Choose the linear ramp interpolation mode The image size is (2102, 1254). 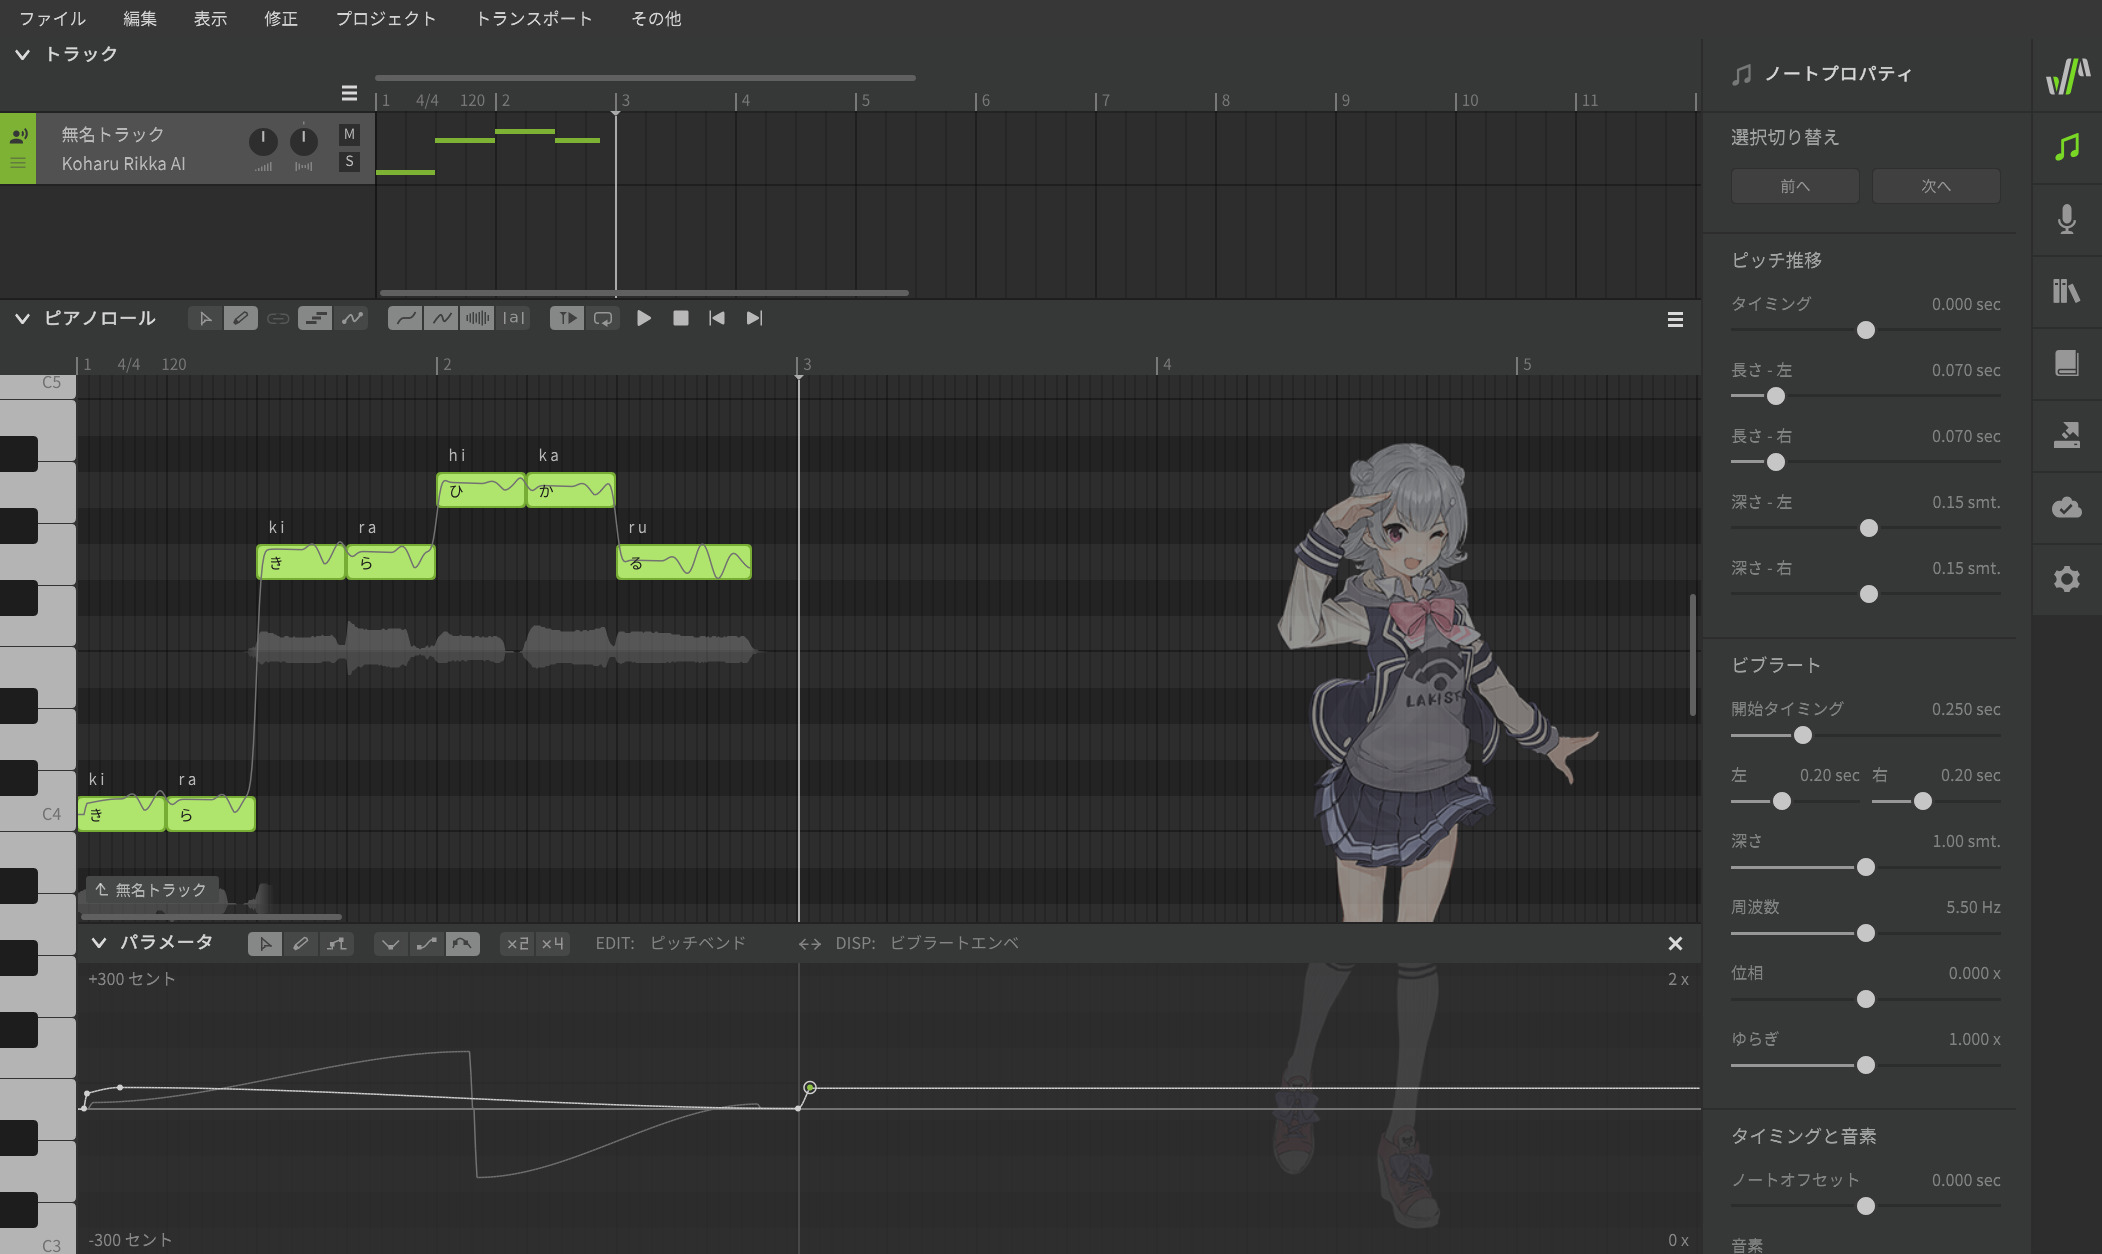click(x=426, y=943)
